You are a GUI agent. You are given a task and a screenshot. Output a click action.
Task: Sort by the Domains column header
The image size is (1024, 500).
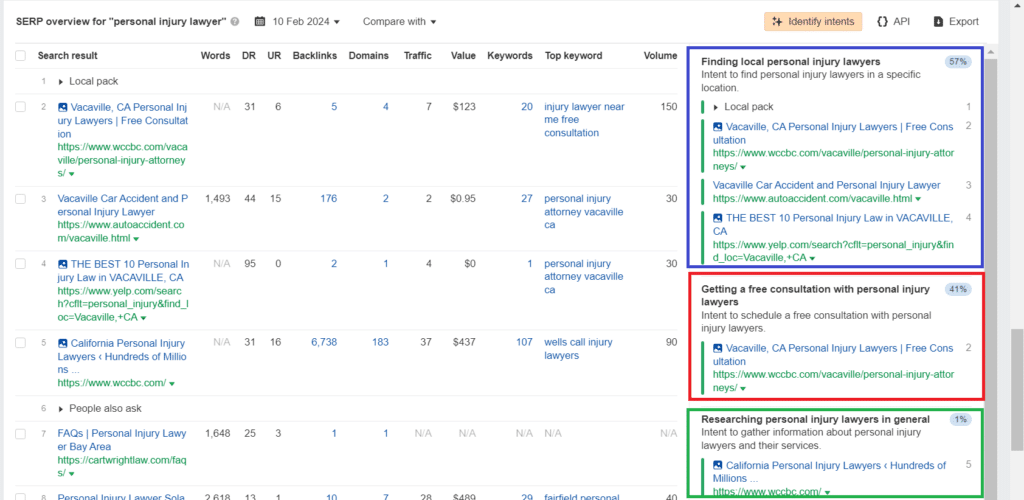click(x=370, y=55)
